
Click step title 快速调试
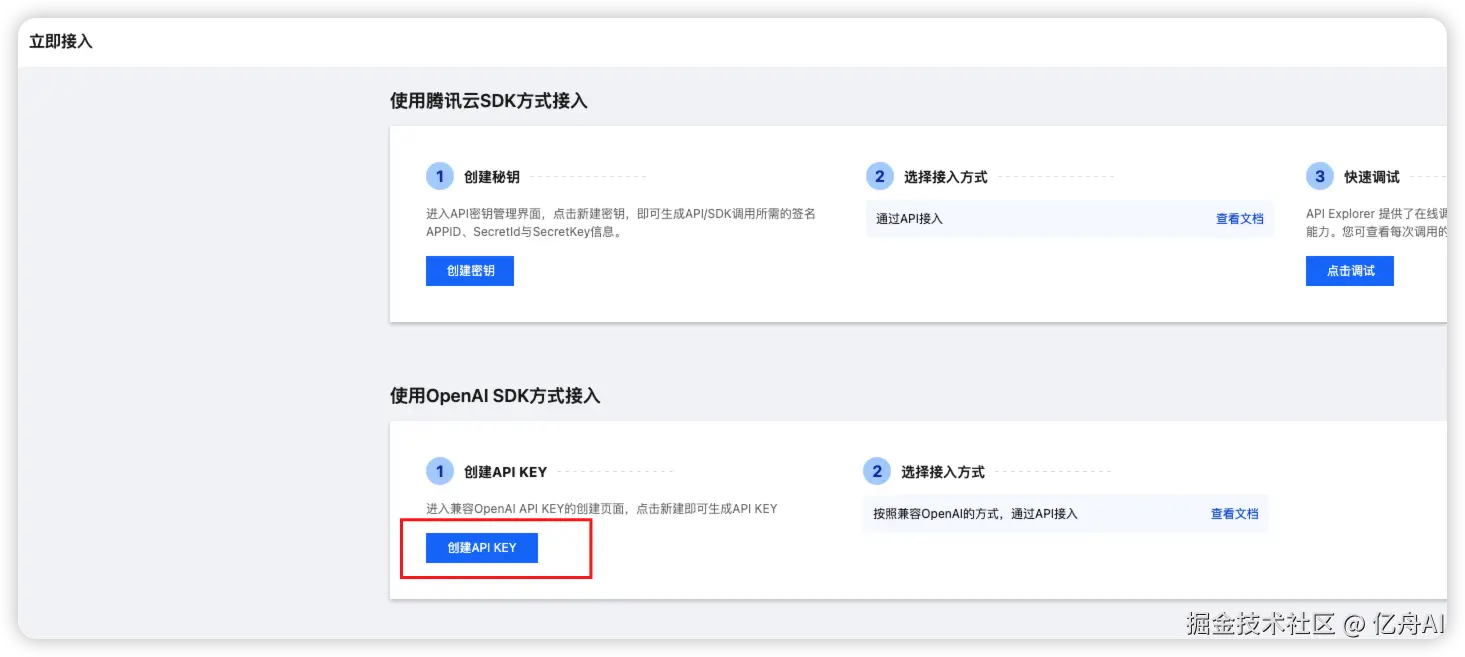(1372, 177)
